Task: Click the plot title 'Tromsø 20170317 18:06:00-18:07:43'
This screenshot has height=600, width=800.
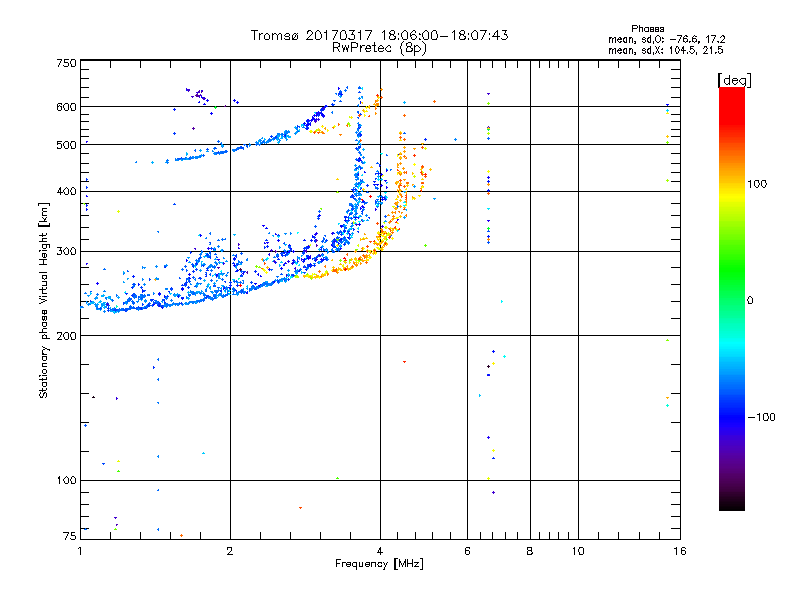Action: click(x=379, y=35)
